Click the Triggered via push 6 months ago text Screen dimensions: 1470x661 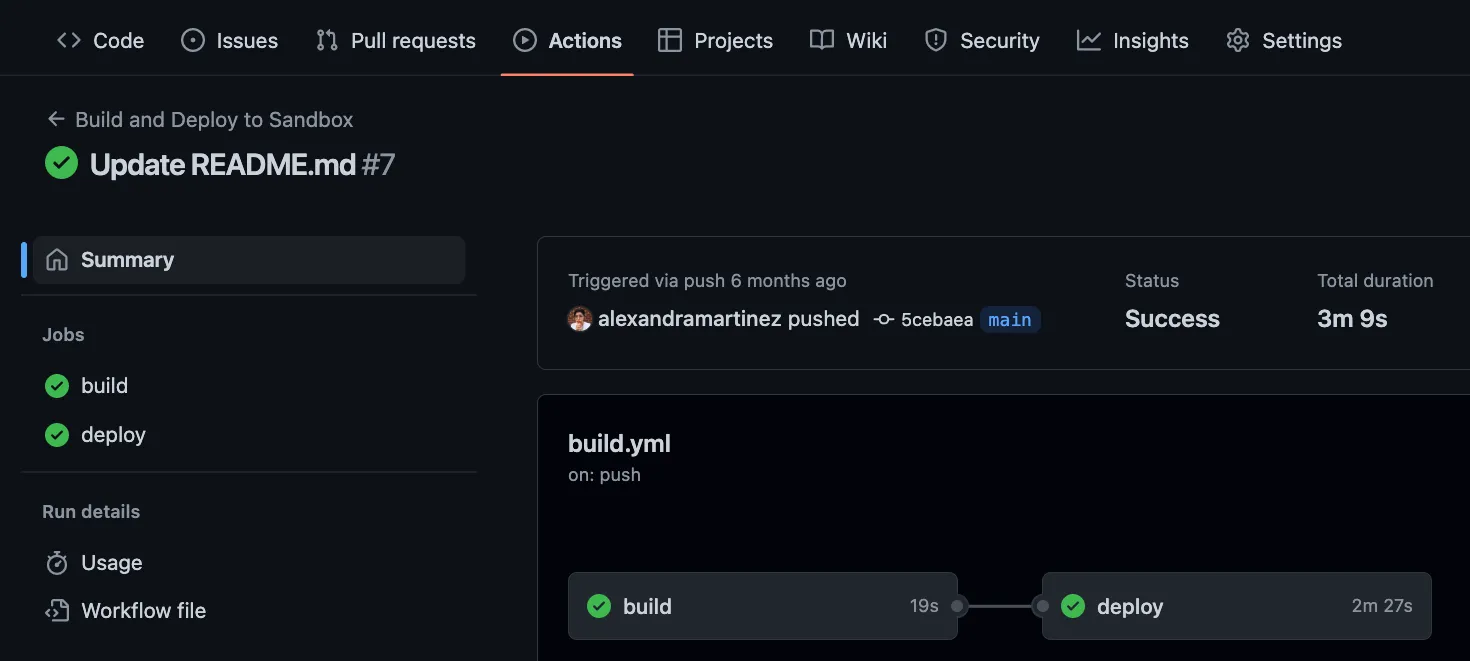pos(707,281)
